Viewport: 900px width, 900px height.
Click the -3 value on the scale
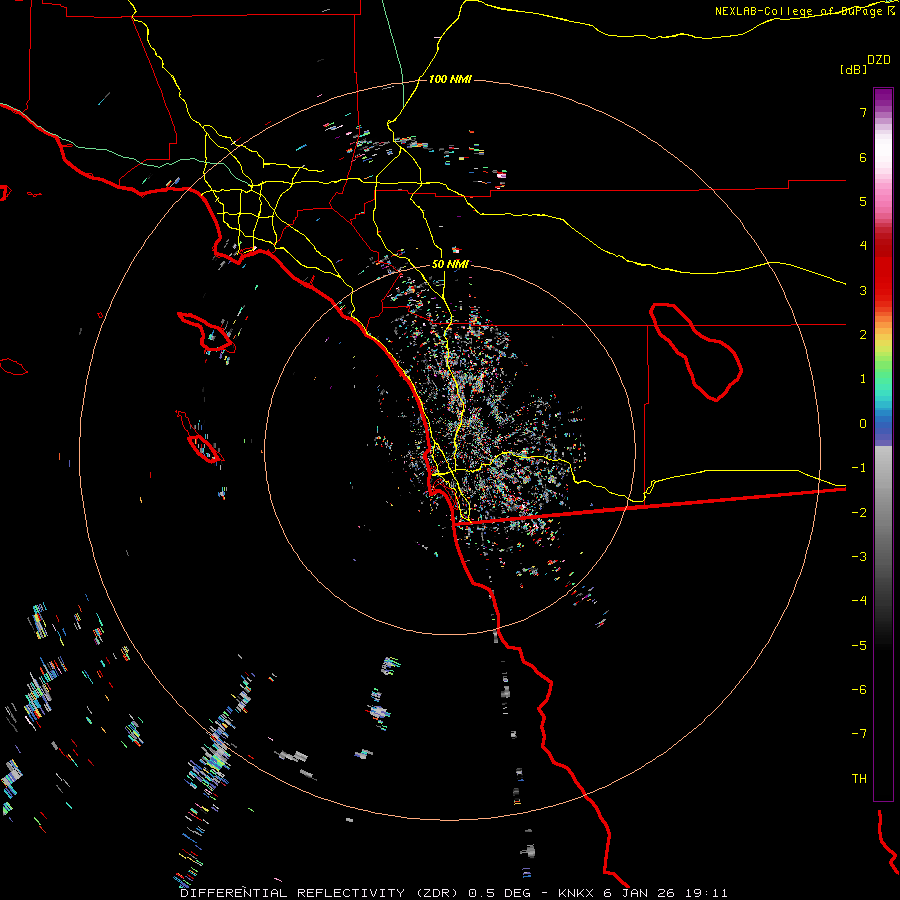pyautogui.click(x=859, y=557)
